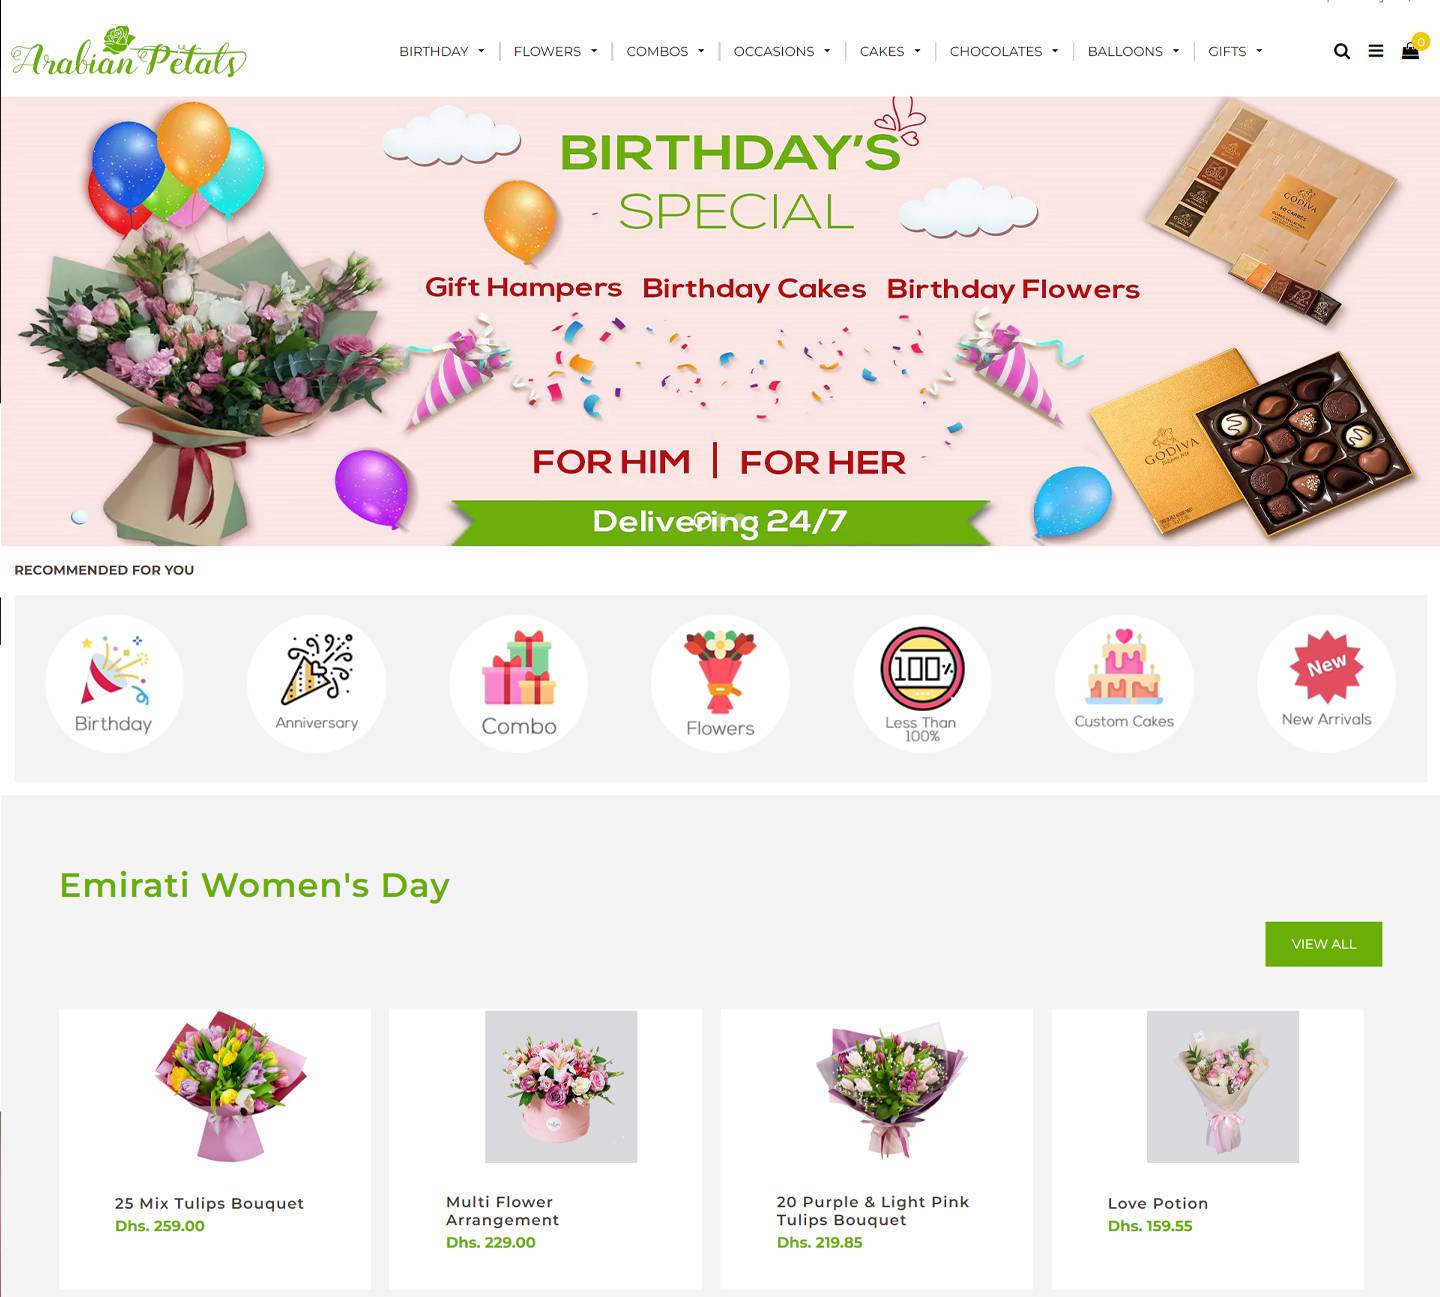Open the Love Potion product thumbnail

(x=1222, y=1087)
